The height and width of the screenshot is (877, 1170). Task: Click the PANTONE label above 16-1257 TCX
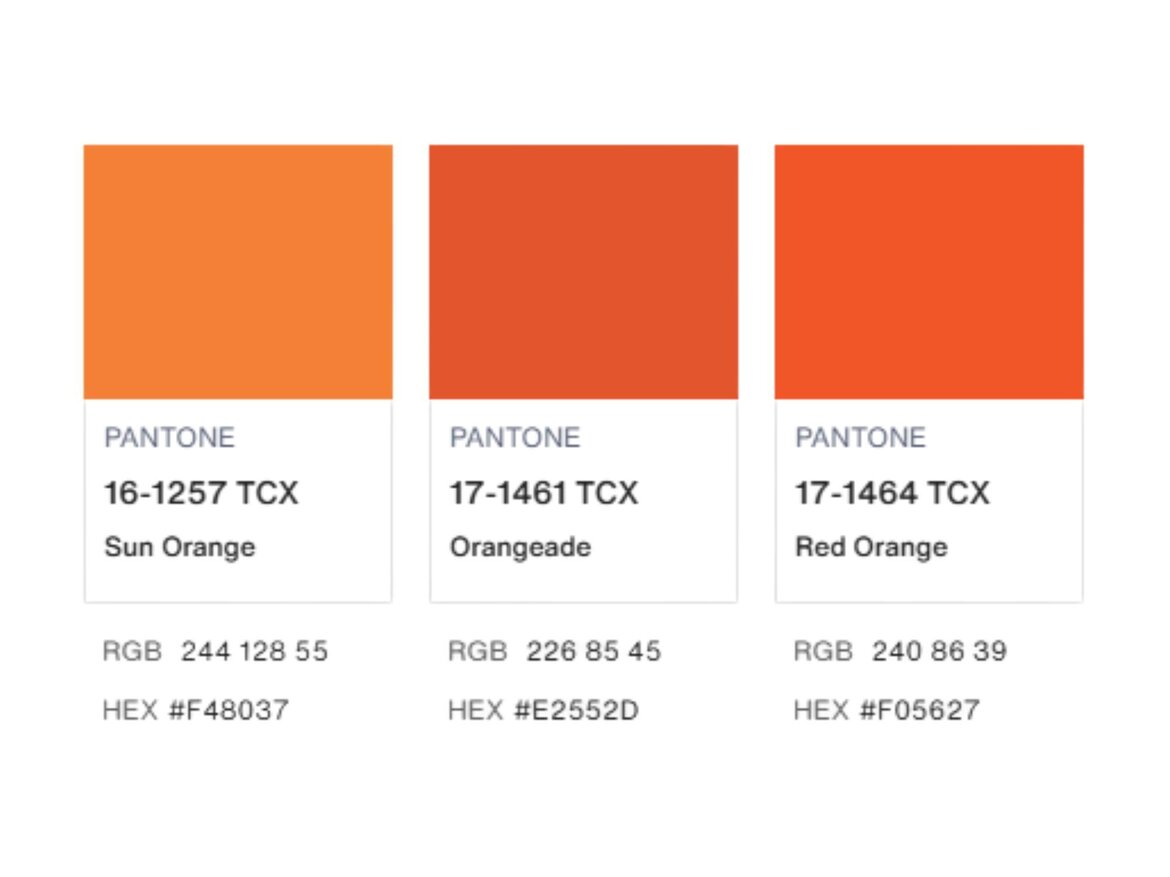pyautogui.click(x=170, y=438)
